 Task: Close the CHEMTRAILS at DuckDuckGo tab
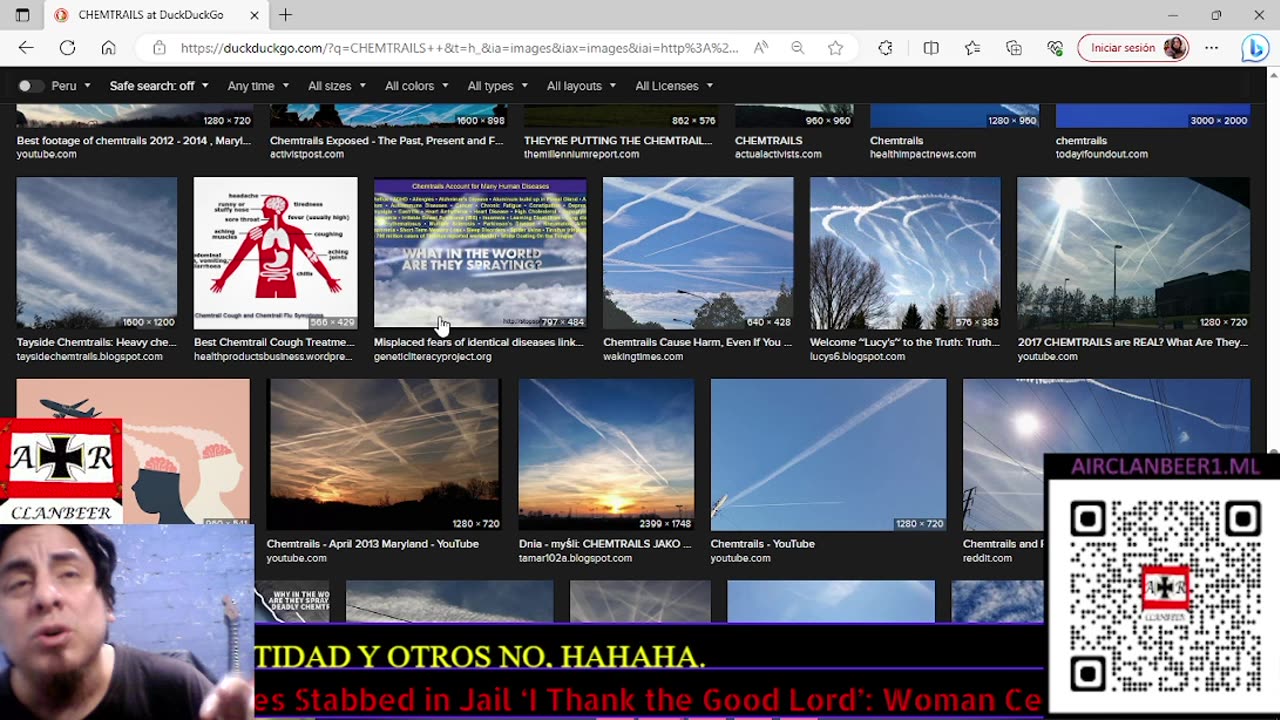pos(254,15)
